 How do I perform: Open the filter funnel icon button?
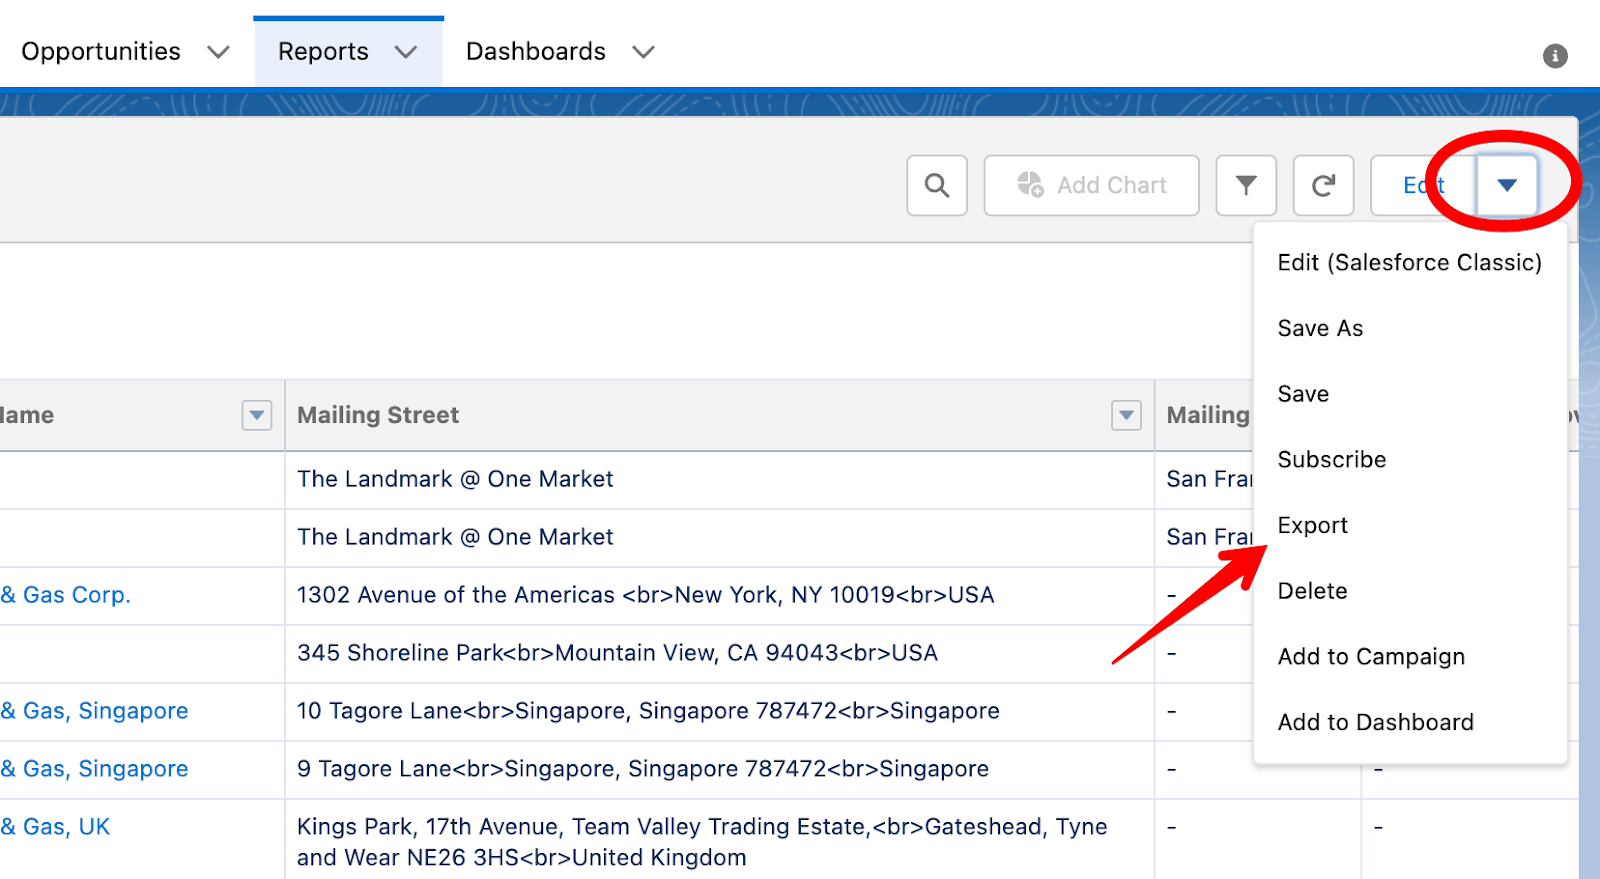point(1246,185)
